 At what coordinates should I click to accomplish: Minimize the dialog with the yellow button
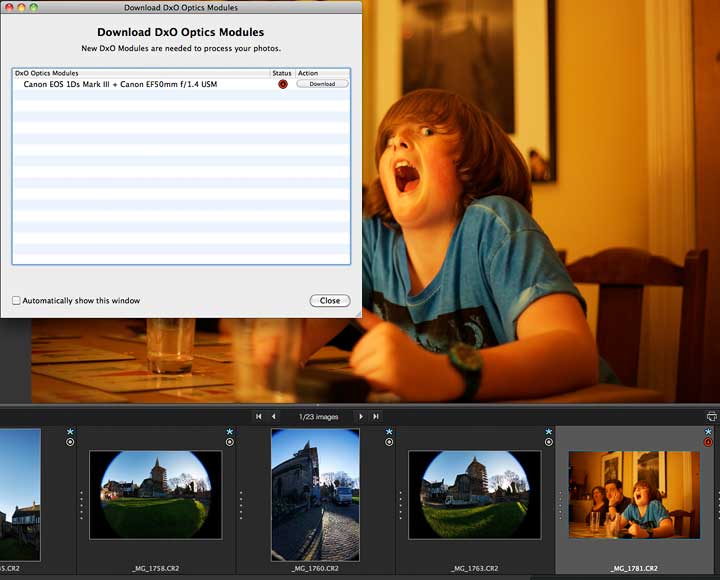coord(21,7)
